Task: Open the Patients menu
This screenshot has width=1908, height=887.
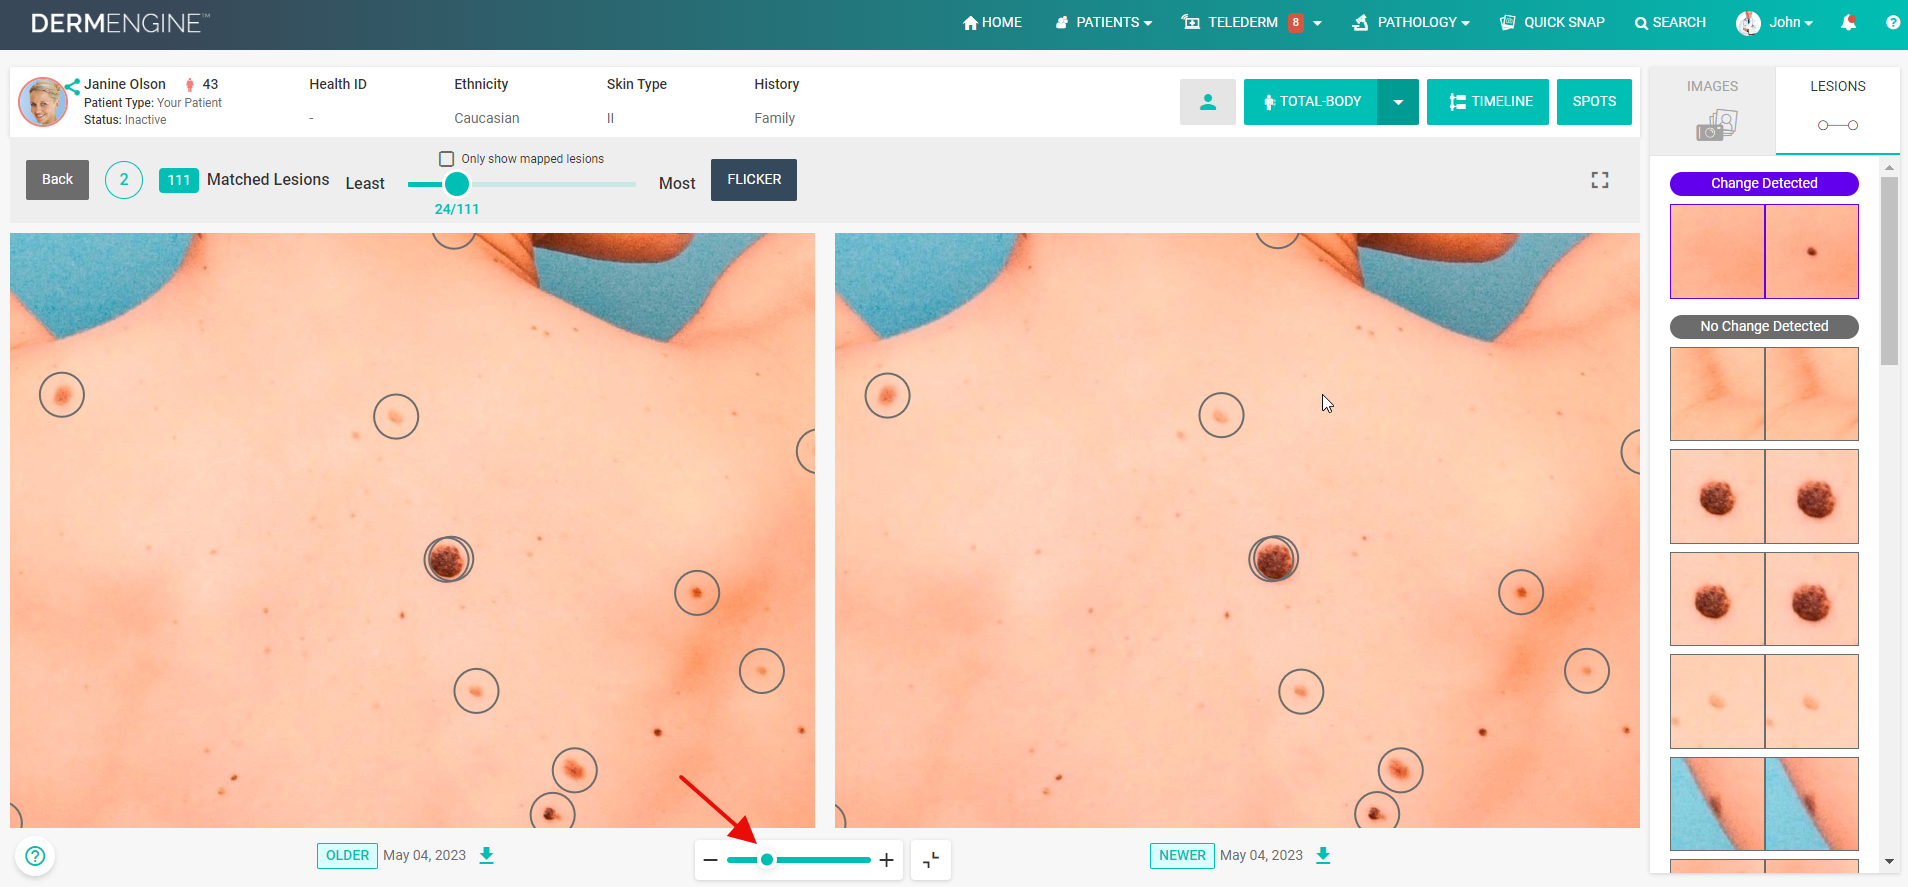Action: [1104, 22]
